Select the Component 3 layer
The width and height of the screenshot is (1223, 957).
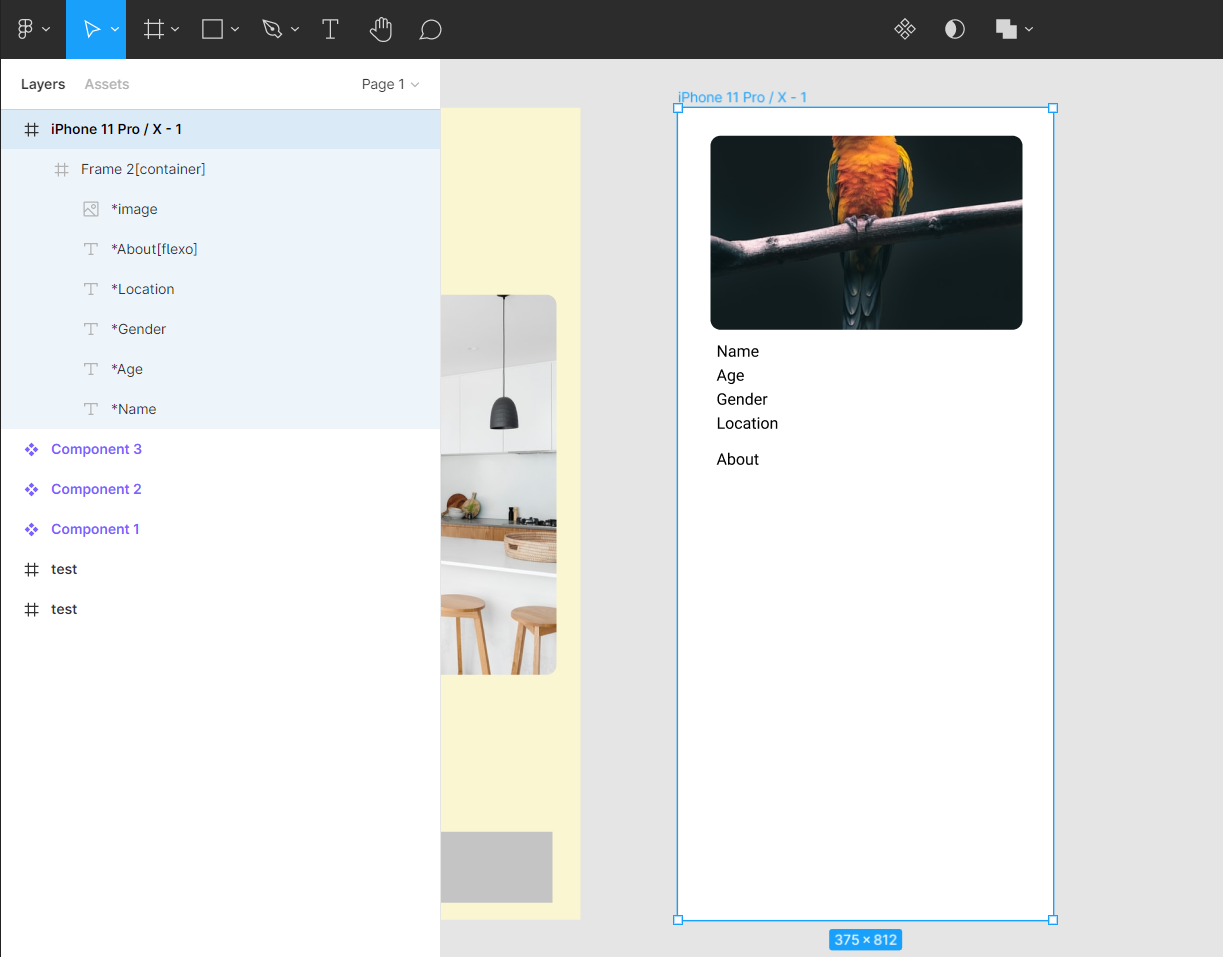[x=220, y=449]
